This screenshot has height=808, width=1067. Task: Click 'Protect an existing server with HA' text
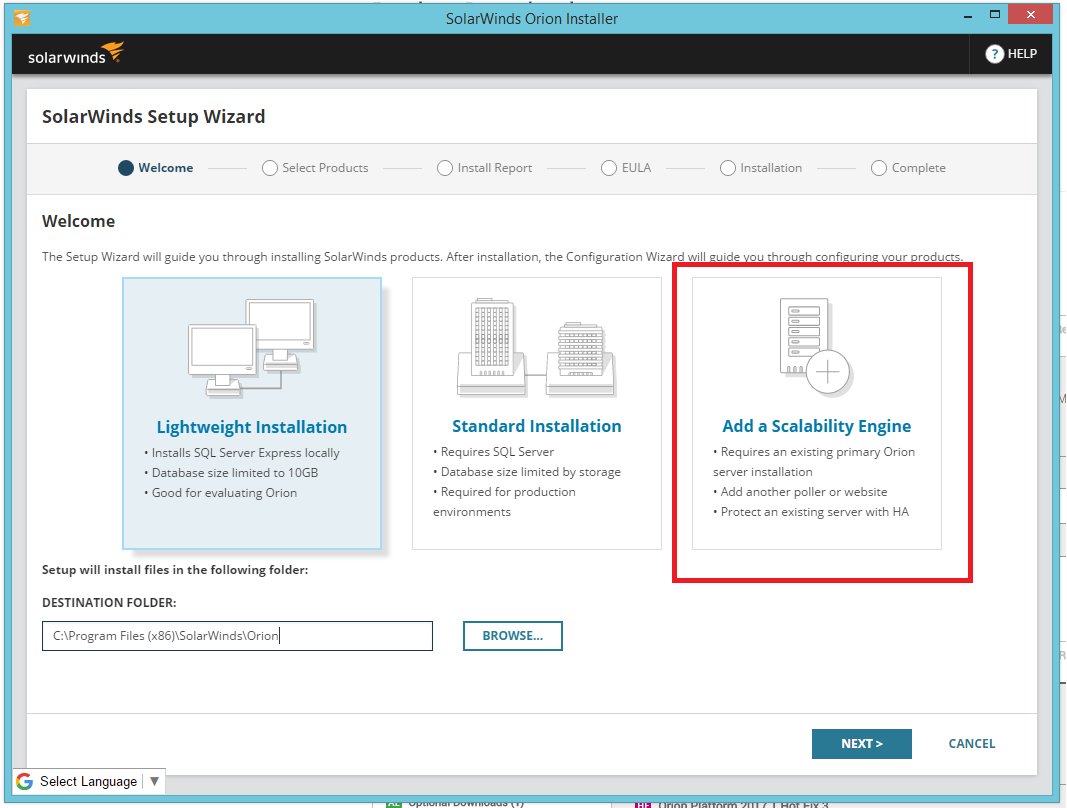tap(815, 511)
